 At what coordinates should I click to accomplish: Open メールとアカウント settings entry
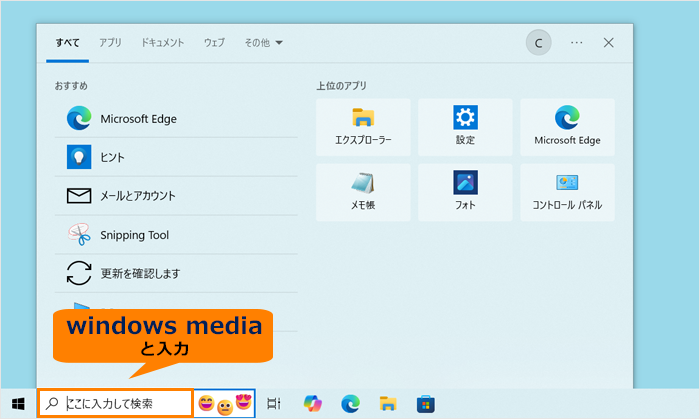pyautogui.click(x=176, y=196)
